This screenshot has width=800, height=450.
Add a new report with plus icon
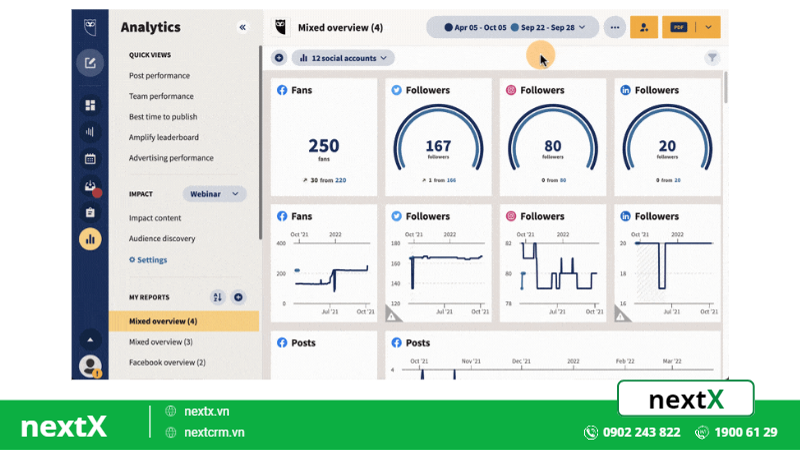pyautogui.click(x=238, y=297)
